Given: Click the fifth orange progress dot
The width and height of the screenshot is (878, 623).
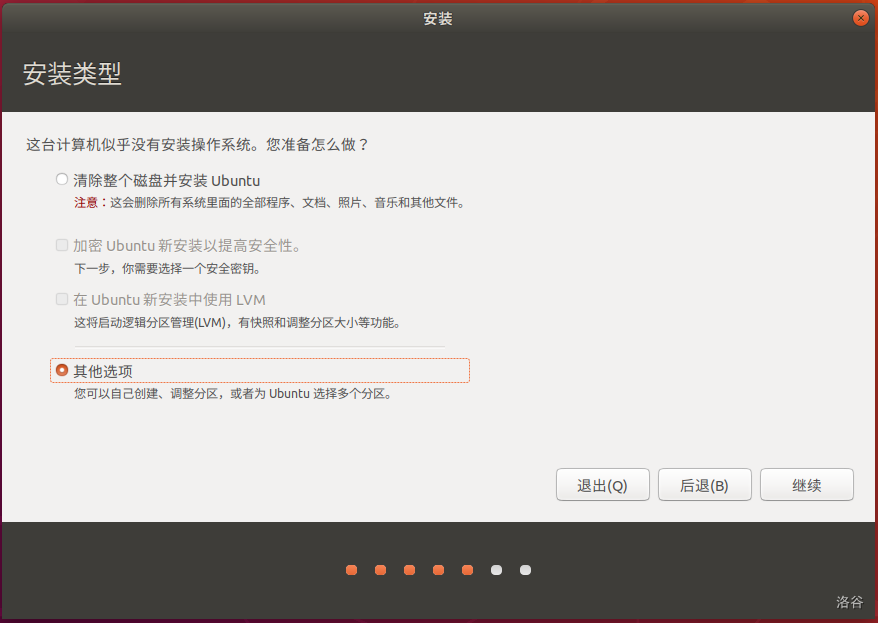Looking at the screenshot, I should click(x=468, y=570).
